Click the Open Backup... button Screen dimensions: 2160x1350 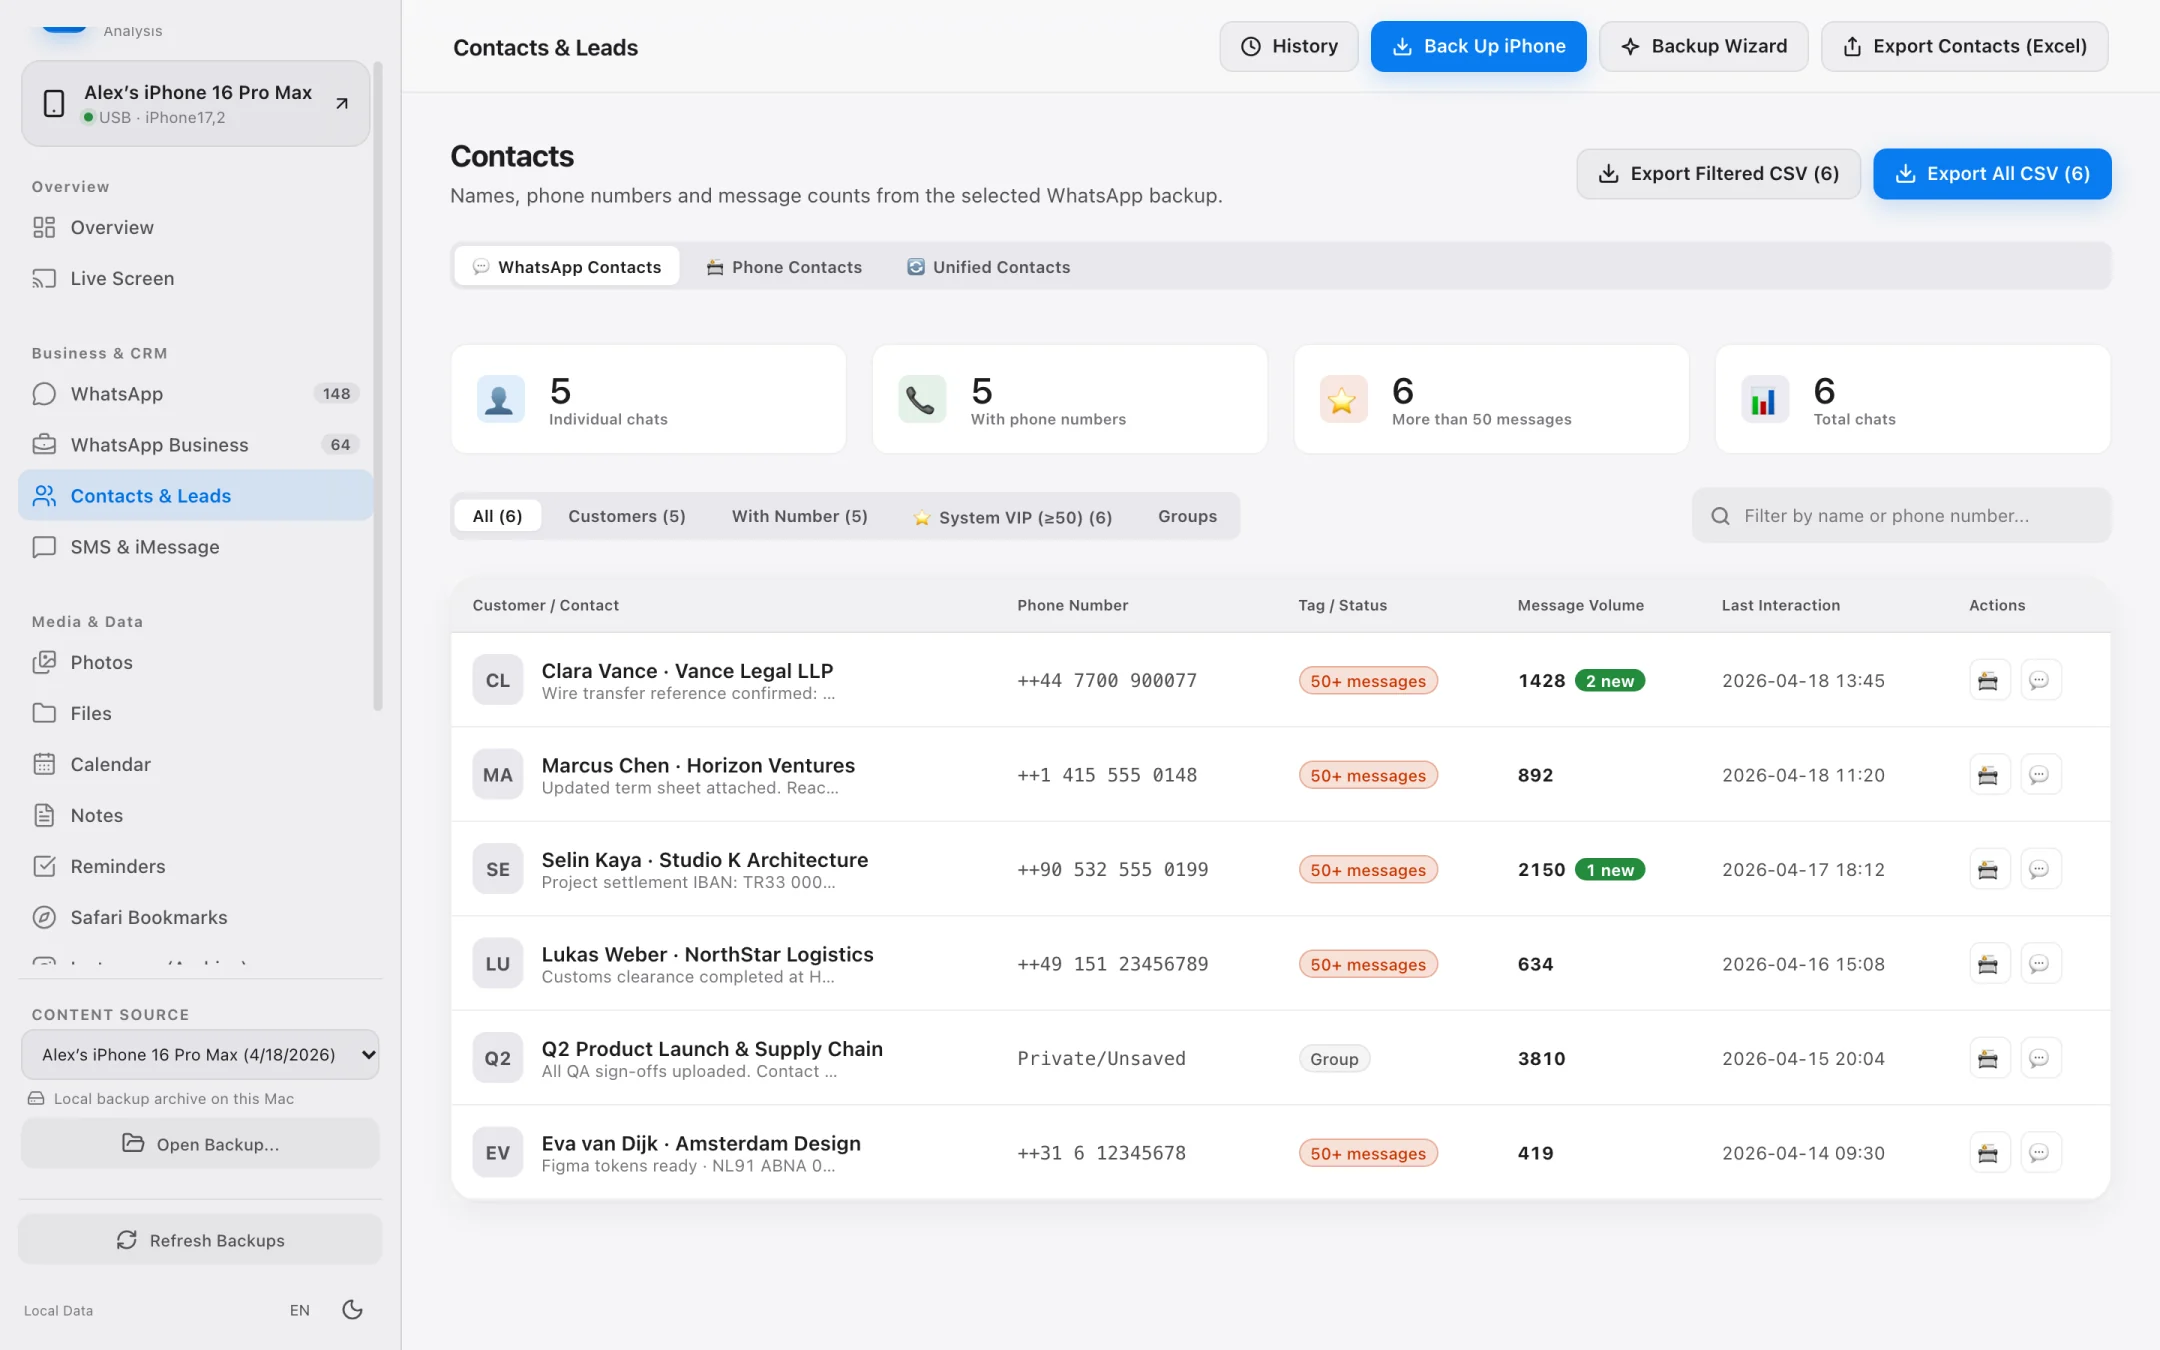point(200,1143)
